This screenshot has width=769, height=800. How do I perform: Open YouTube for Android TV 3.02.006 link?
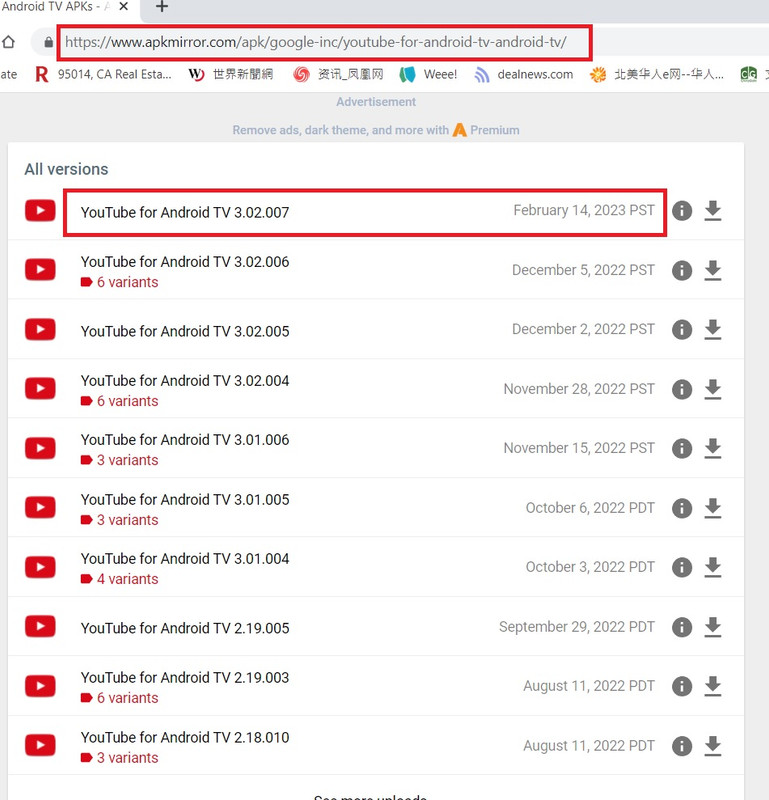click(185, 262)
